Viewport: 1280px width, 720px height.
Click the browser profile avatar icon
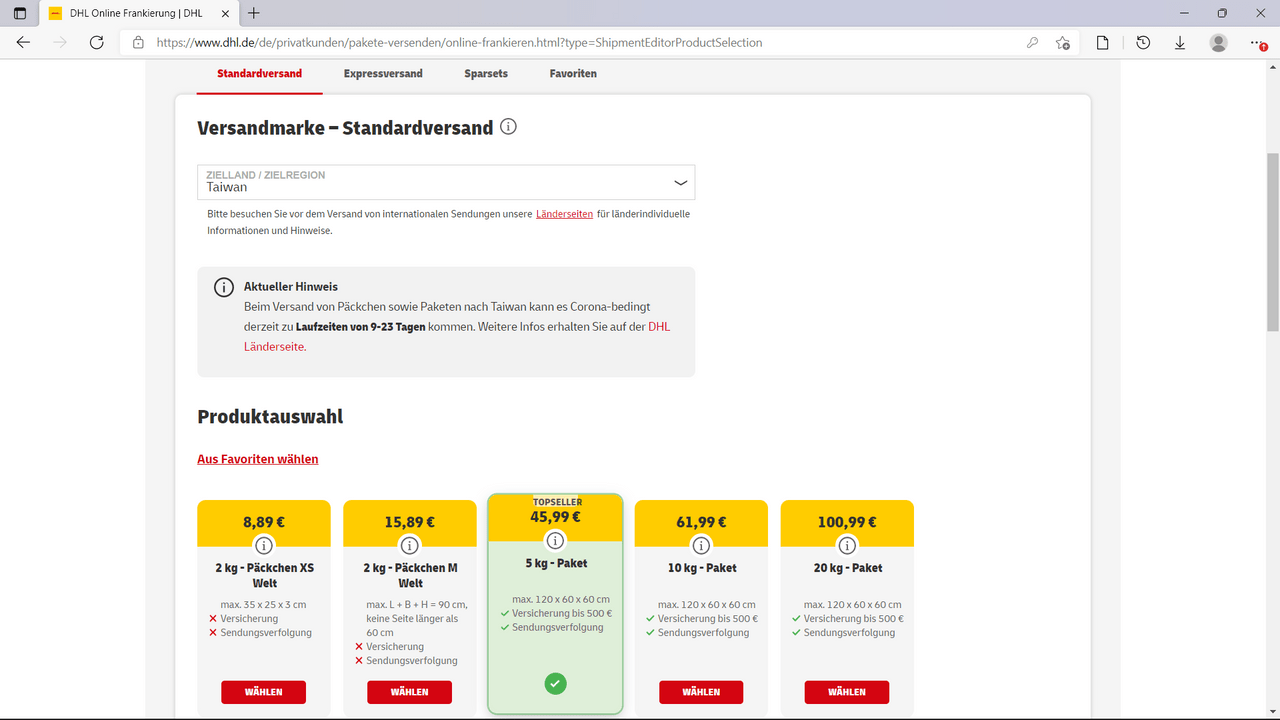(1218, 43)
